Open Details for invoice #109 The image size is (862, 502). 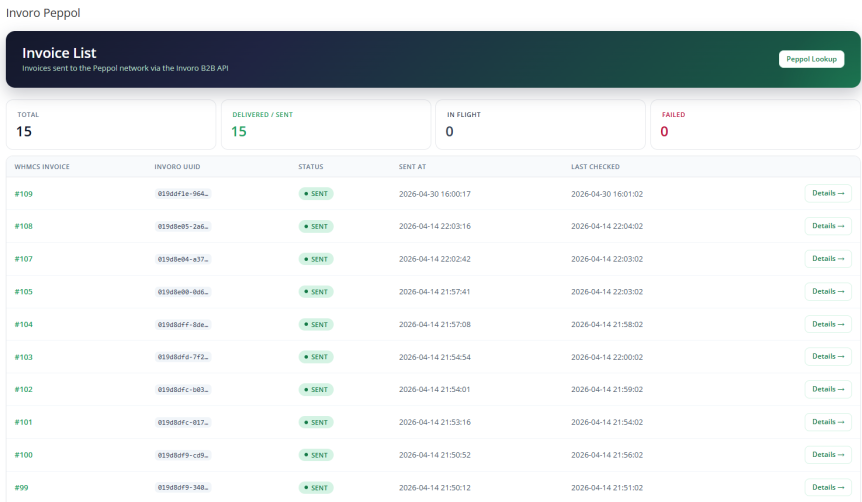click(x=828, y=194)
